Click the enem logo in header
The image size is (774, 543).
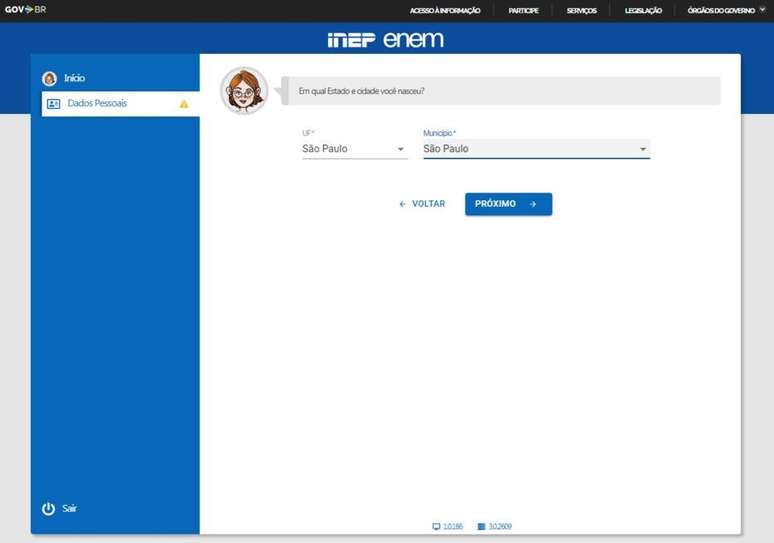pyautogui.click(x=413, y=39)
